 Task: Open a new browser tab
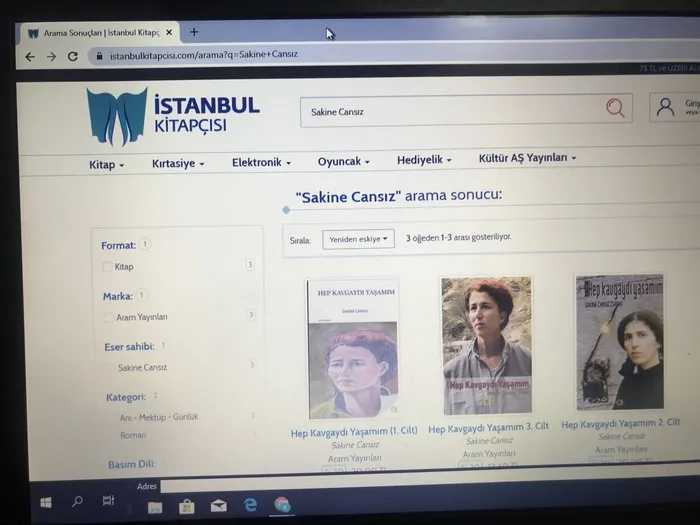194,32
